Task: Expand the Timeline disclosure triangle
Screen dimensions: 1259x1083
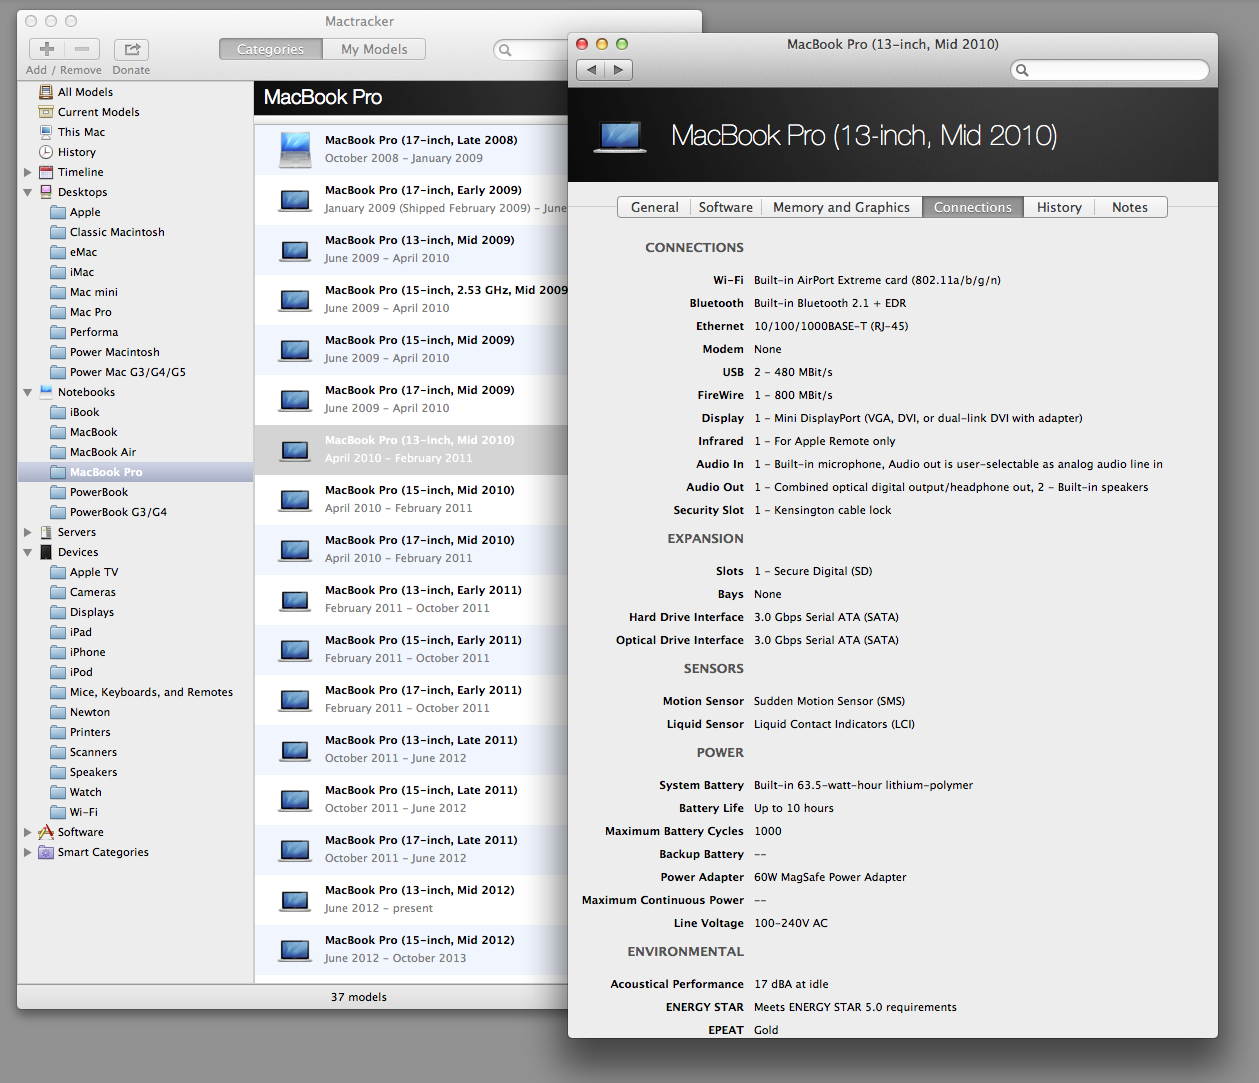Action: point(28,172)
